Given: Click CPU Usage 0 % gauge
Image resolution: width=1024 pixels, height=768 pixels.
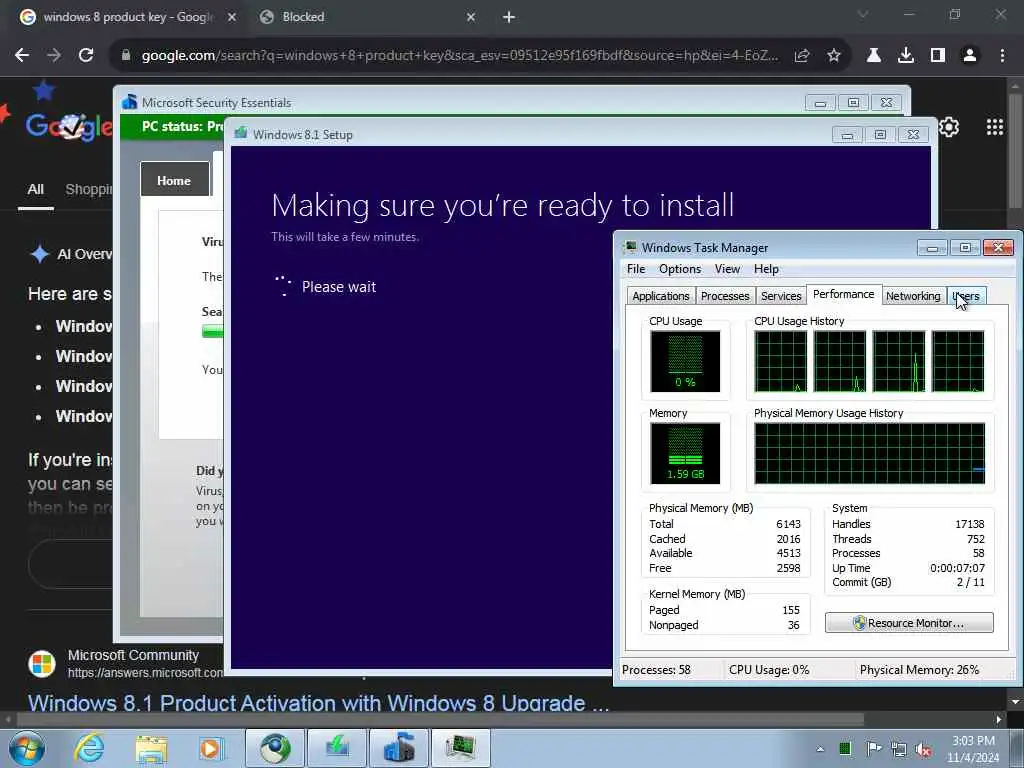Looking at the screenshot, I should [685, 361].
